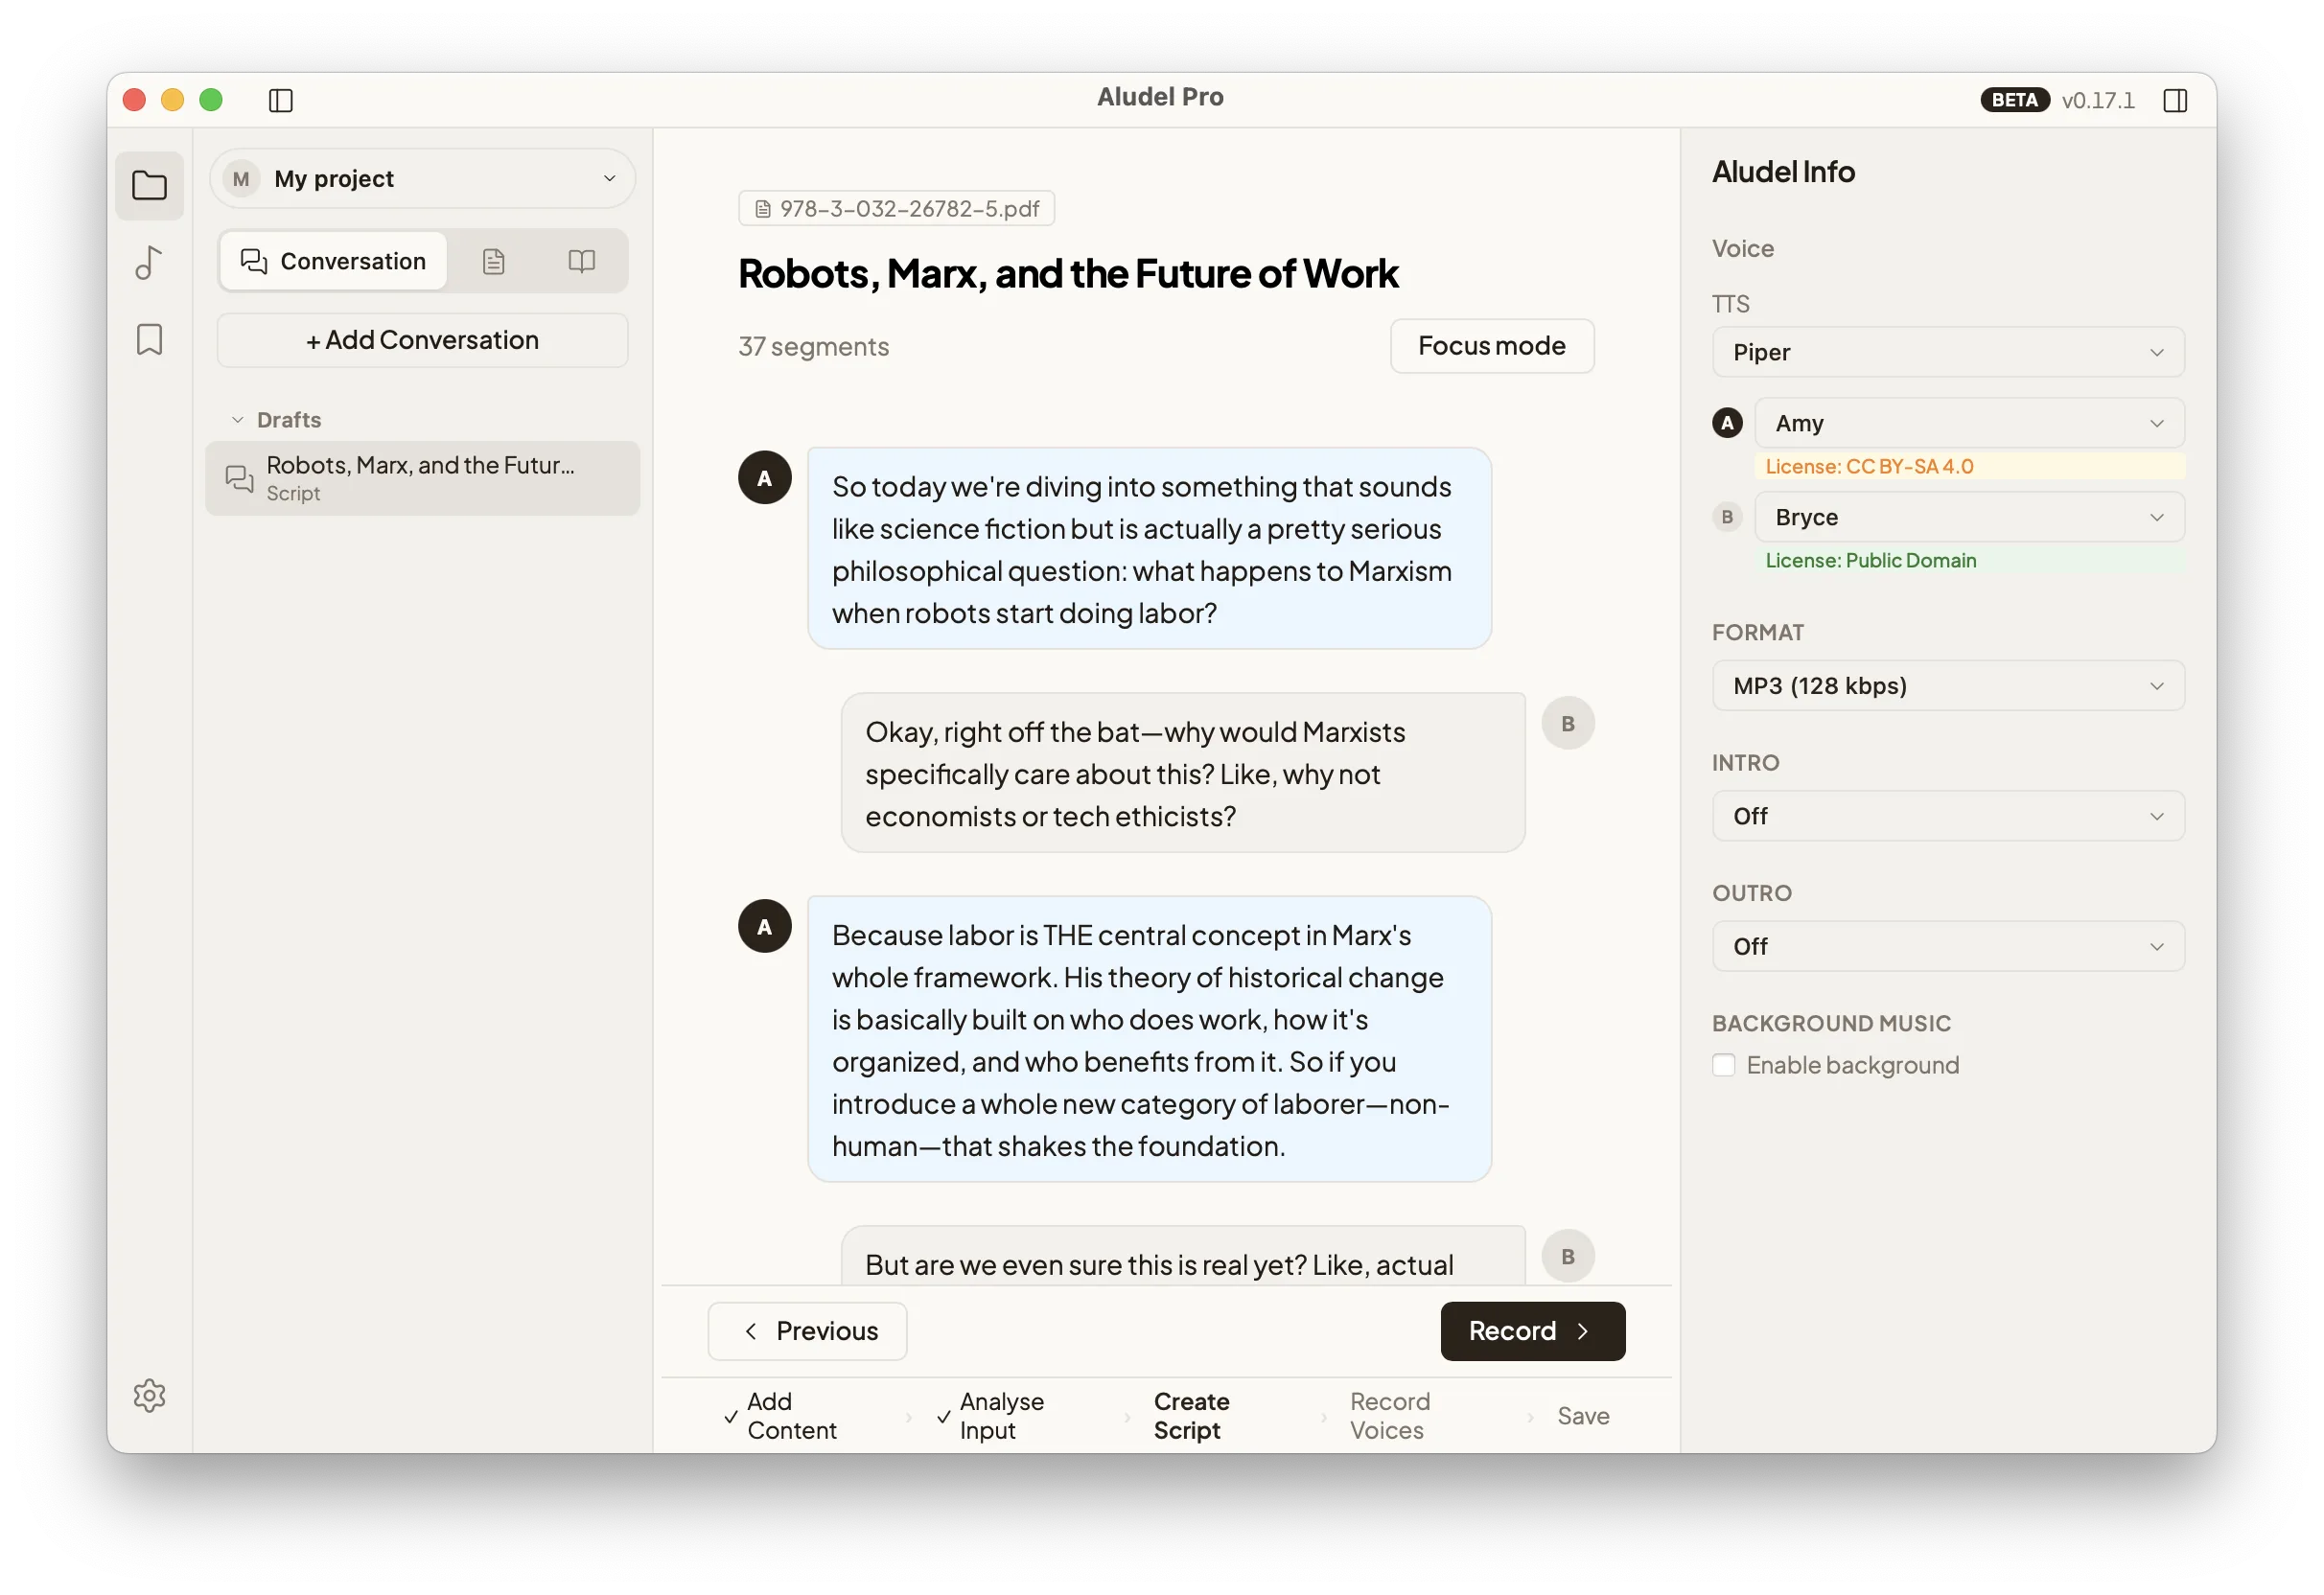Click version v0.17.1 text

tap(2097, 100)
